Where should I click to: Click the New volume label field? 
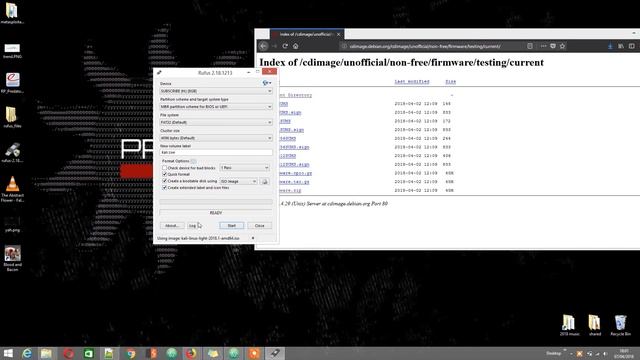216,152
